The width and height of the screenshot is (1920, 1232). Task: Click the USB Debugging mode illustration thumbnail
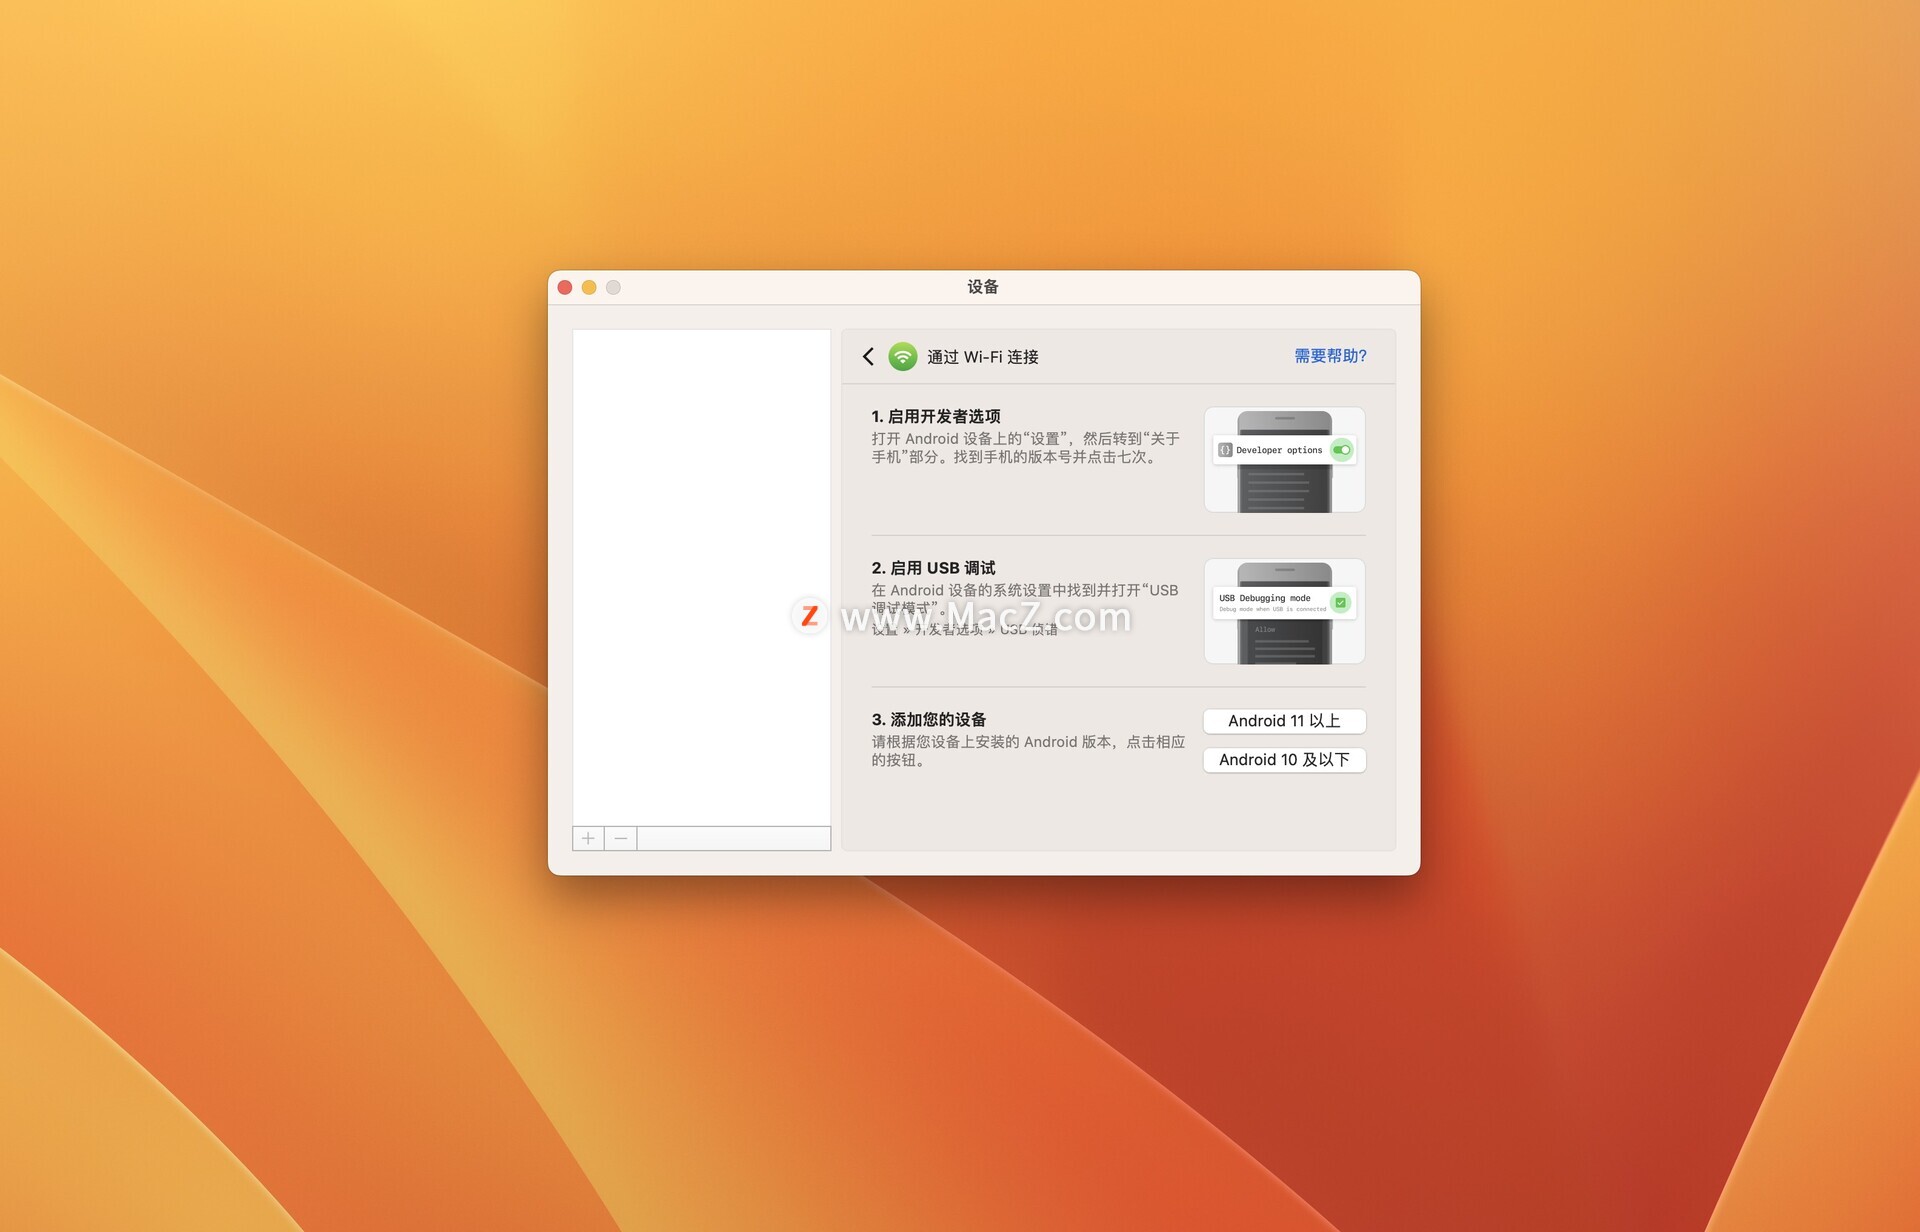pyautogui.click(x=1284, y=611)
